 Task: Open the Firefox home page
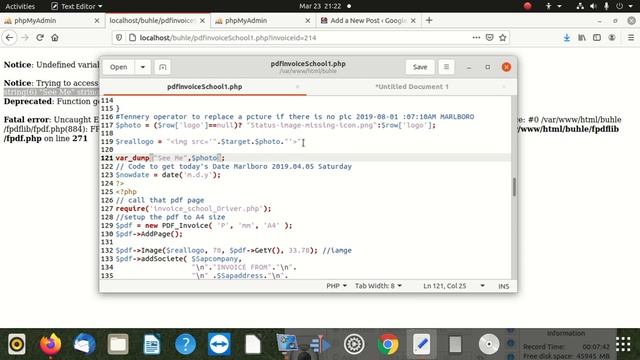point(55,38)
